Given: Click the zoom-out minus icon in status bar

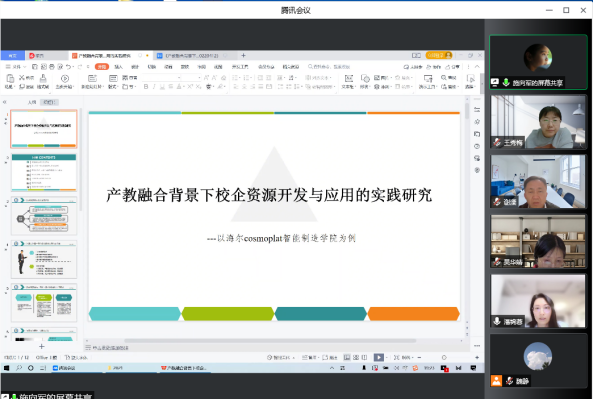Looking at the screenshot, I should (x=419, y=357).
